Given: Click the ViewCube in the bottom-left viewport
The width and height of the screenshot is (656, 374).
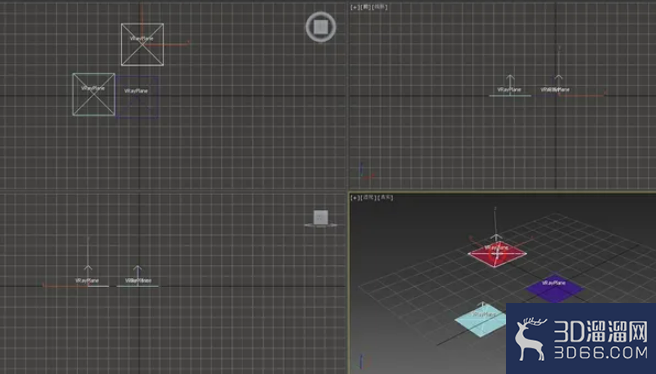Looking at the screenshot, I should click(x=321, y=217).
